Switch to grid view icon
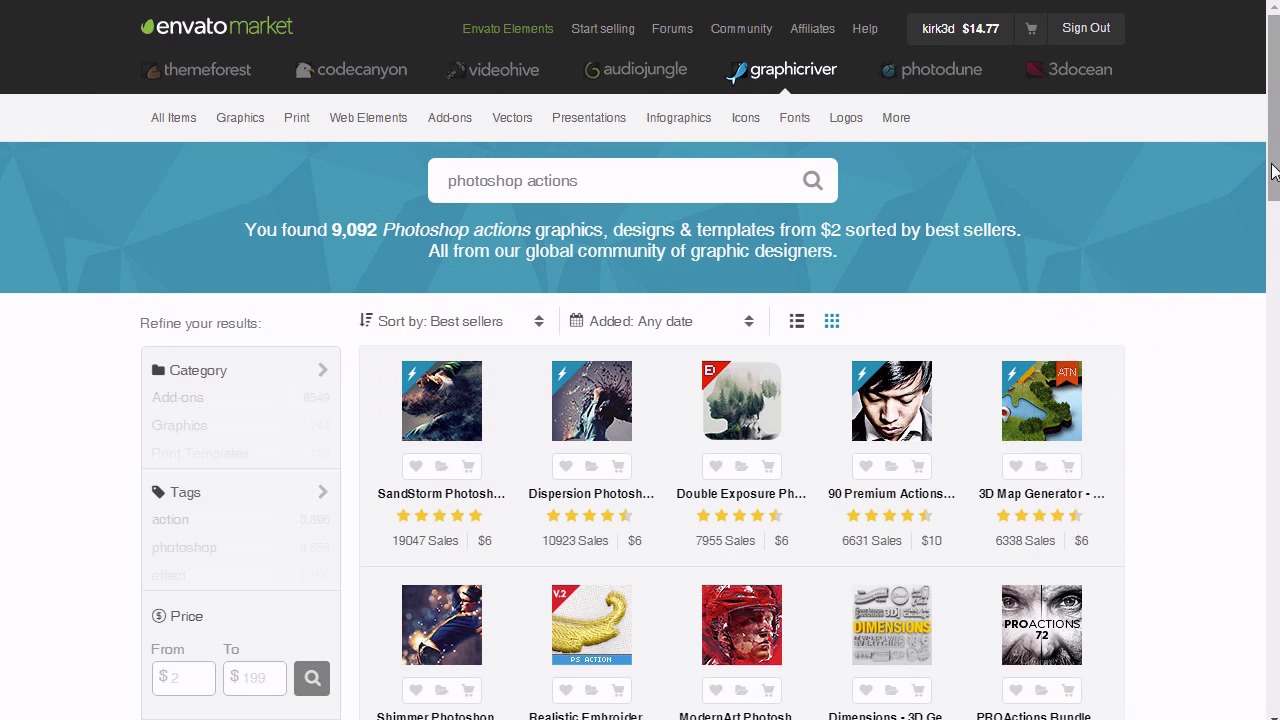This screenshot has width=1280, height=720. [x=832, y=321]
